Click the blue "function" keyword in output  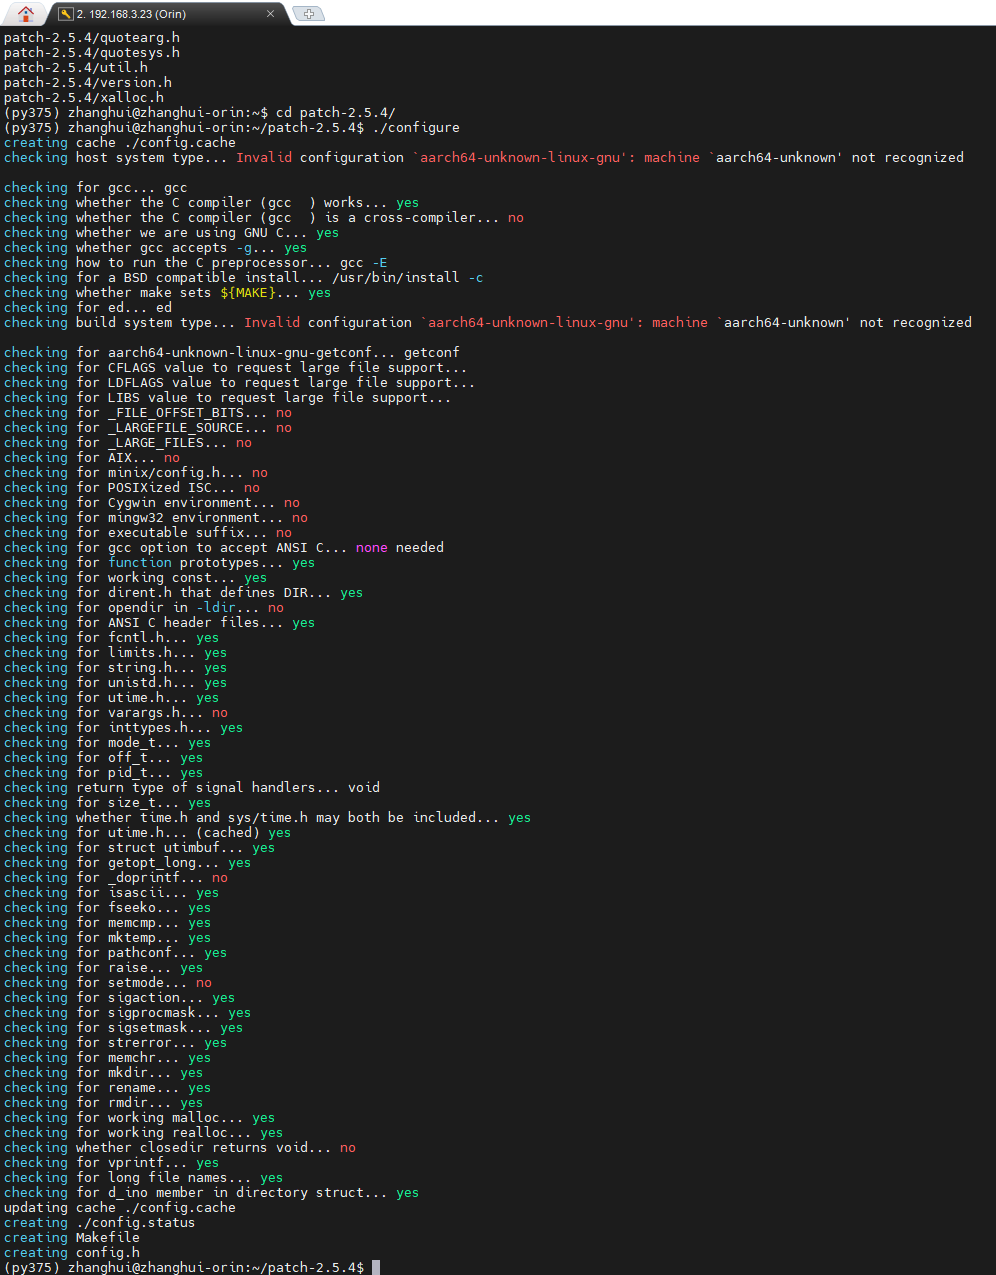pos(139,562)
